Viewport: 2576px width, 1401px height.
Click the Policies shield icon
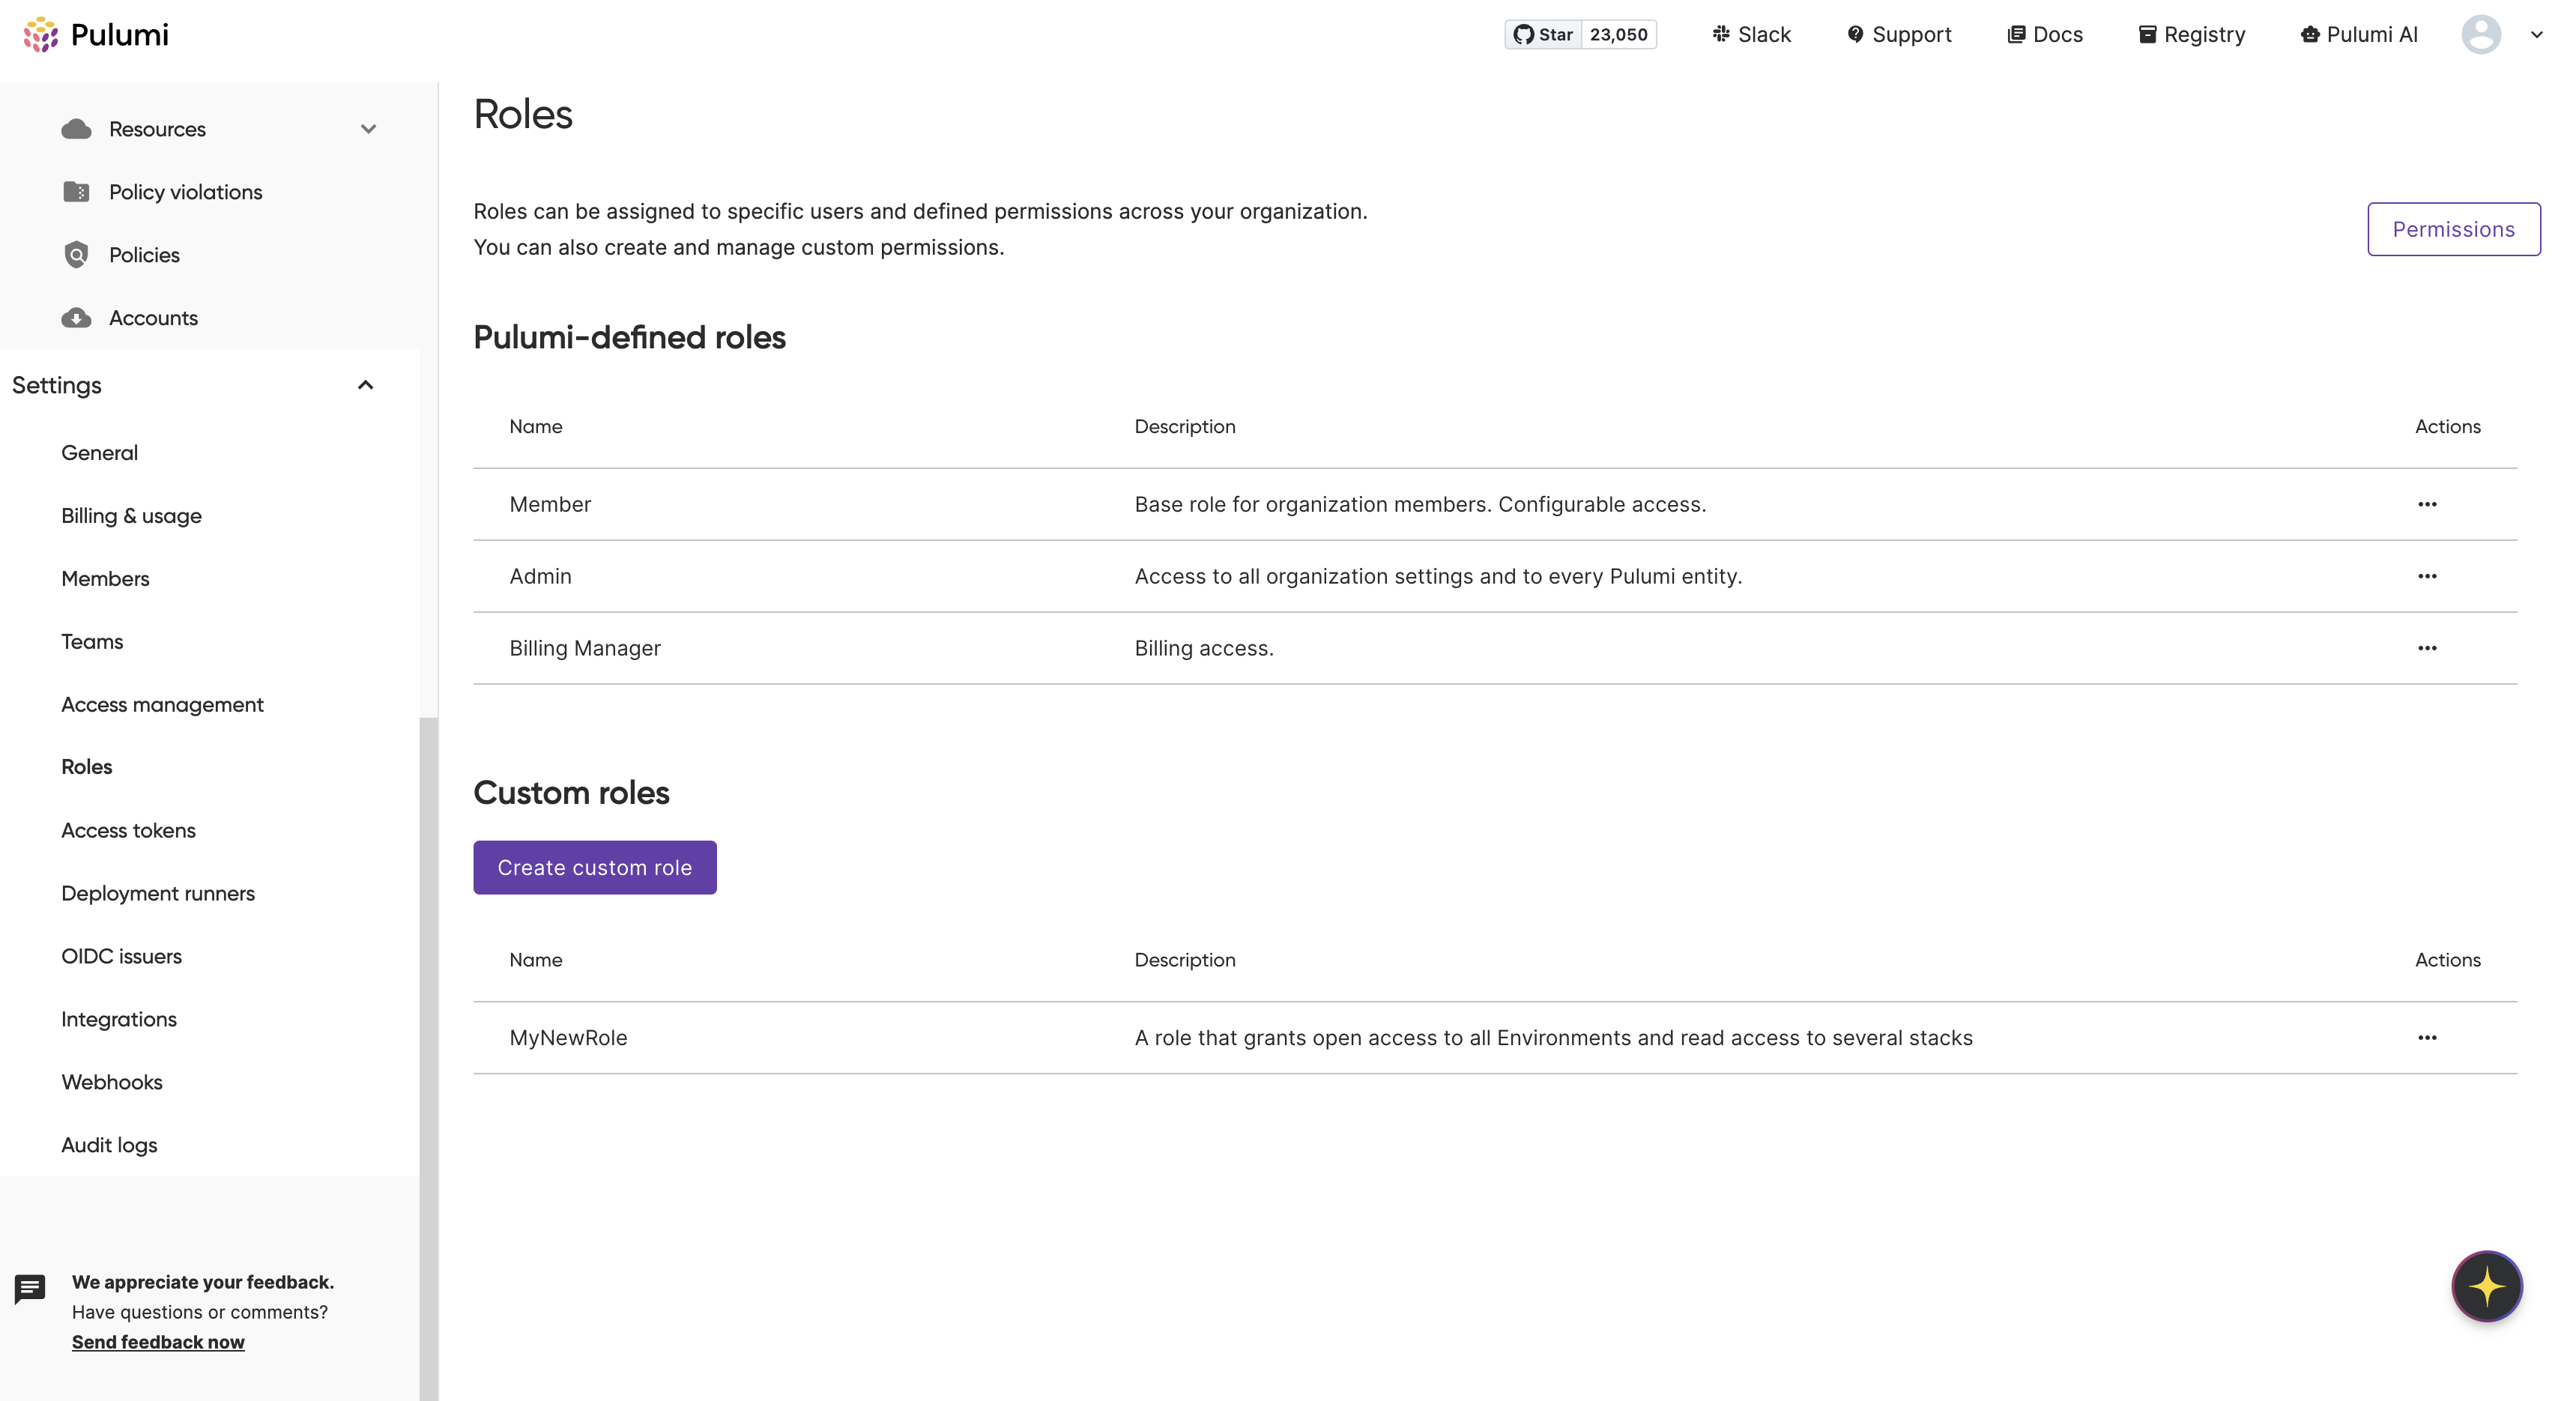point(76,255)
